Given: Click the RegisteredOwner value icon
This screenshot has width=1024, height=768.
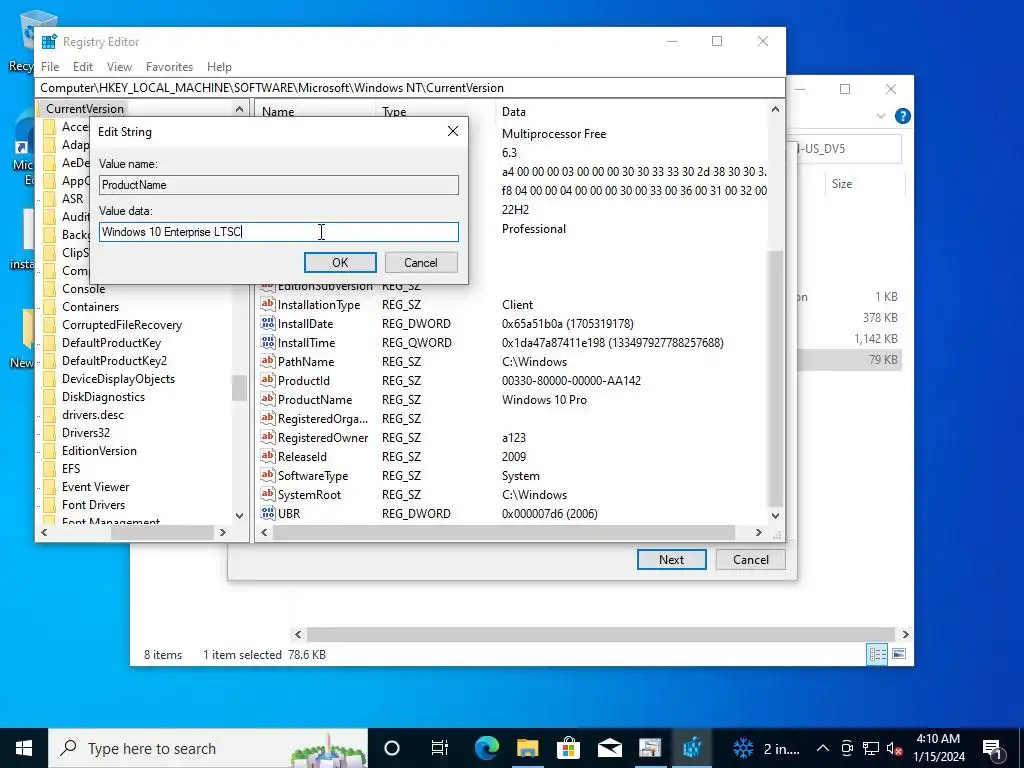Looking at the screenshot, I should point(268,437).
